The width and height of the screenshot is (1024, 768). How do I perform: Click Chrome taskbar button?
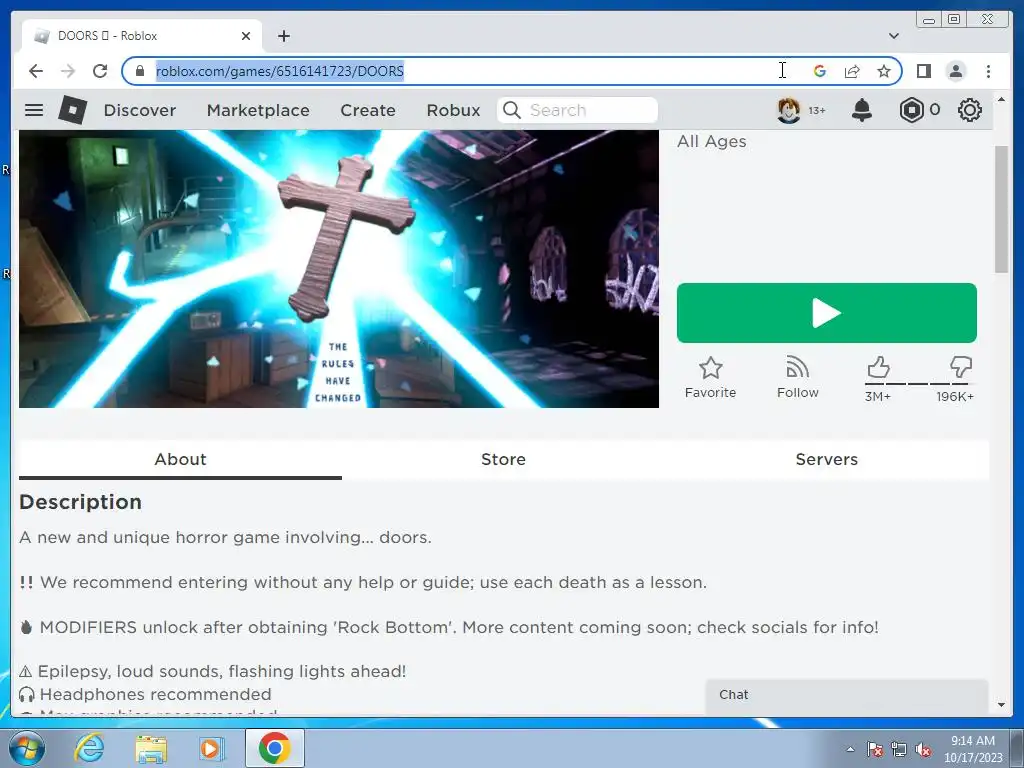pos(274,748)
